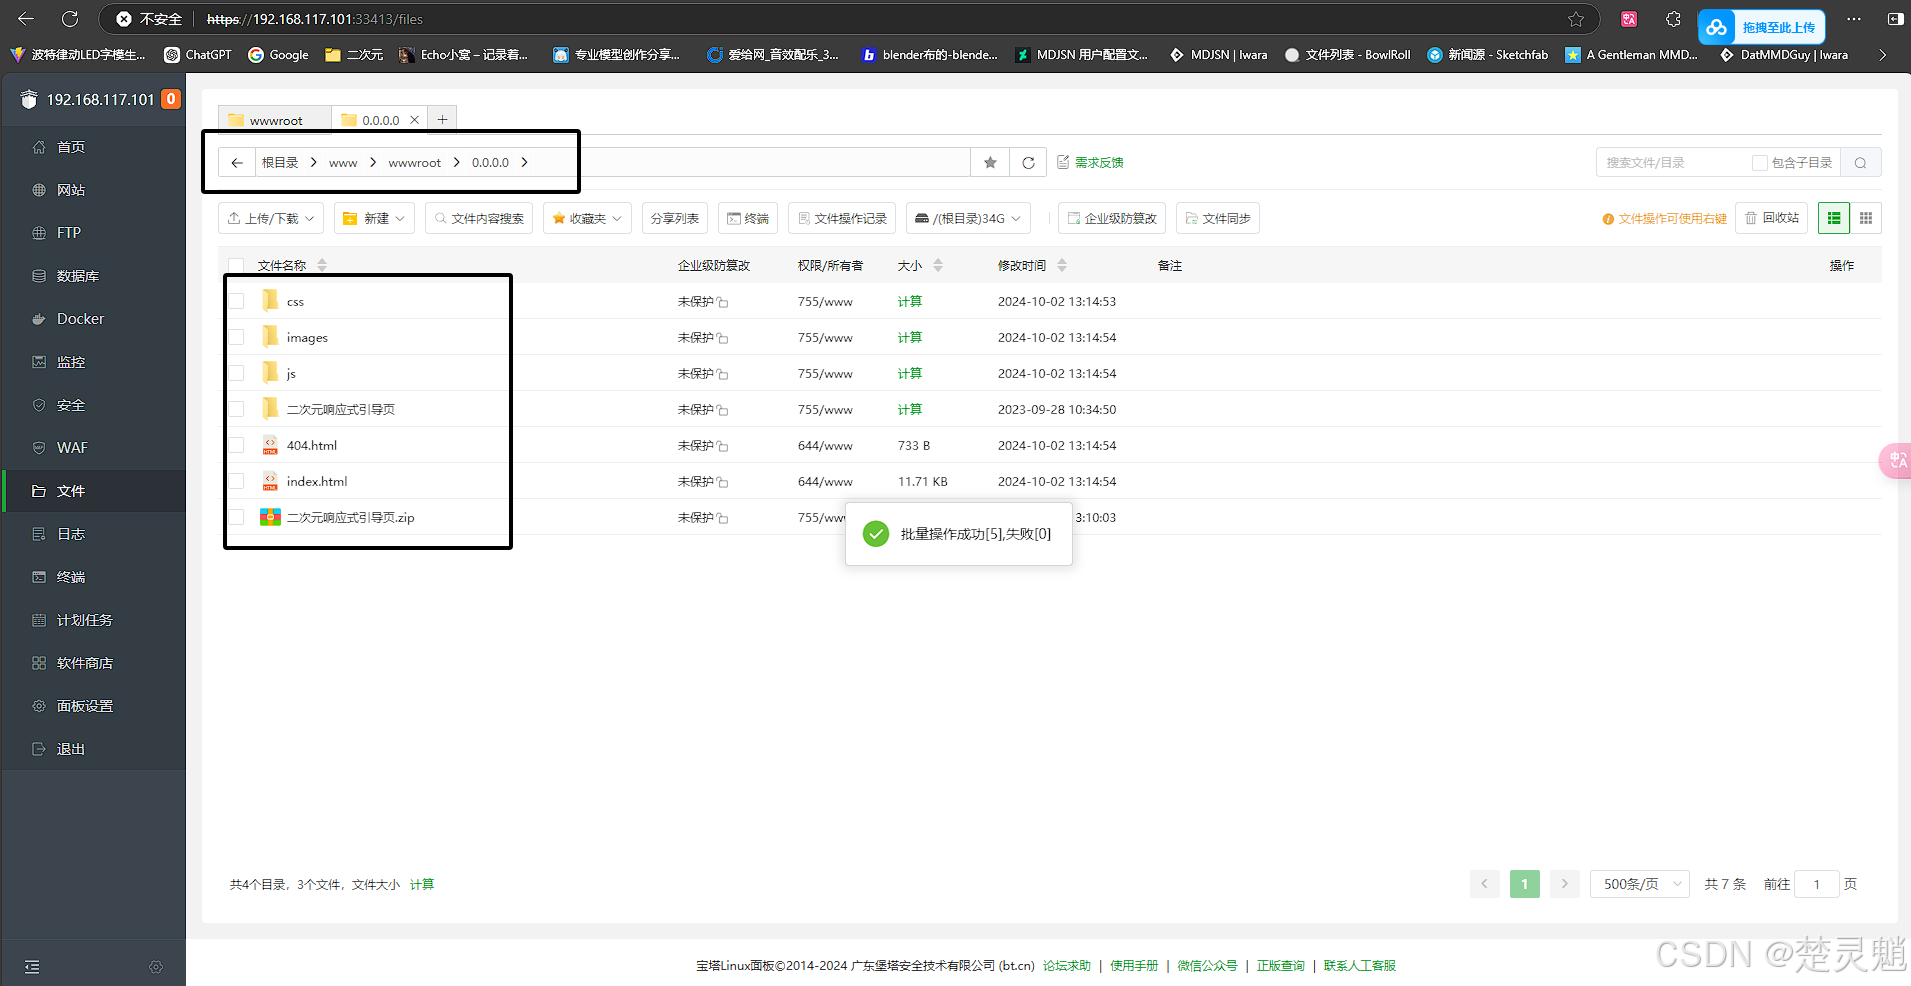Screen dimensions: 1911x986
Task: Close the 0.0.0.0 folder tab
Action: [415, 120]
